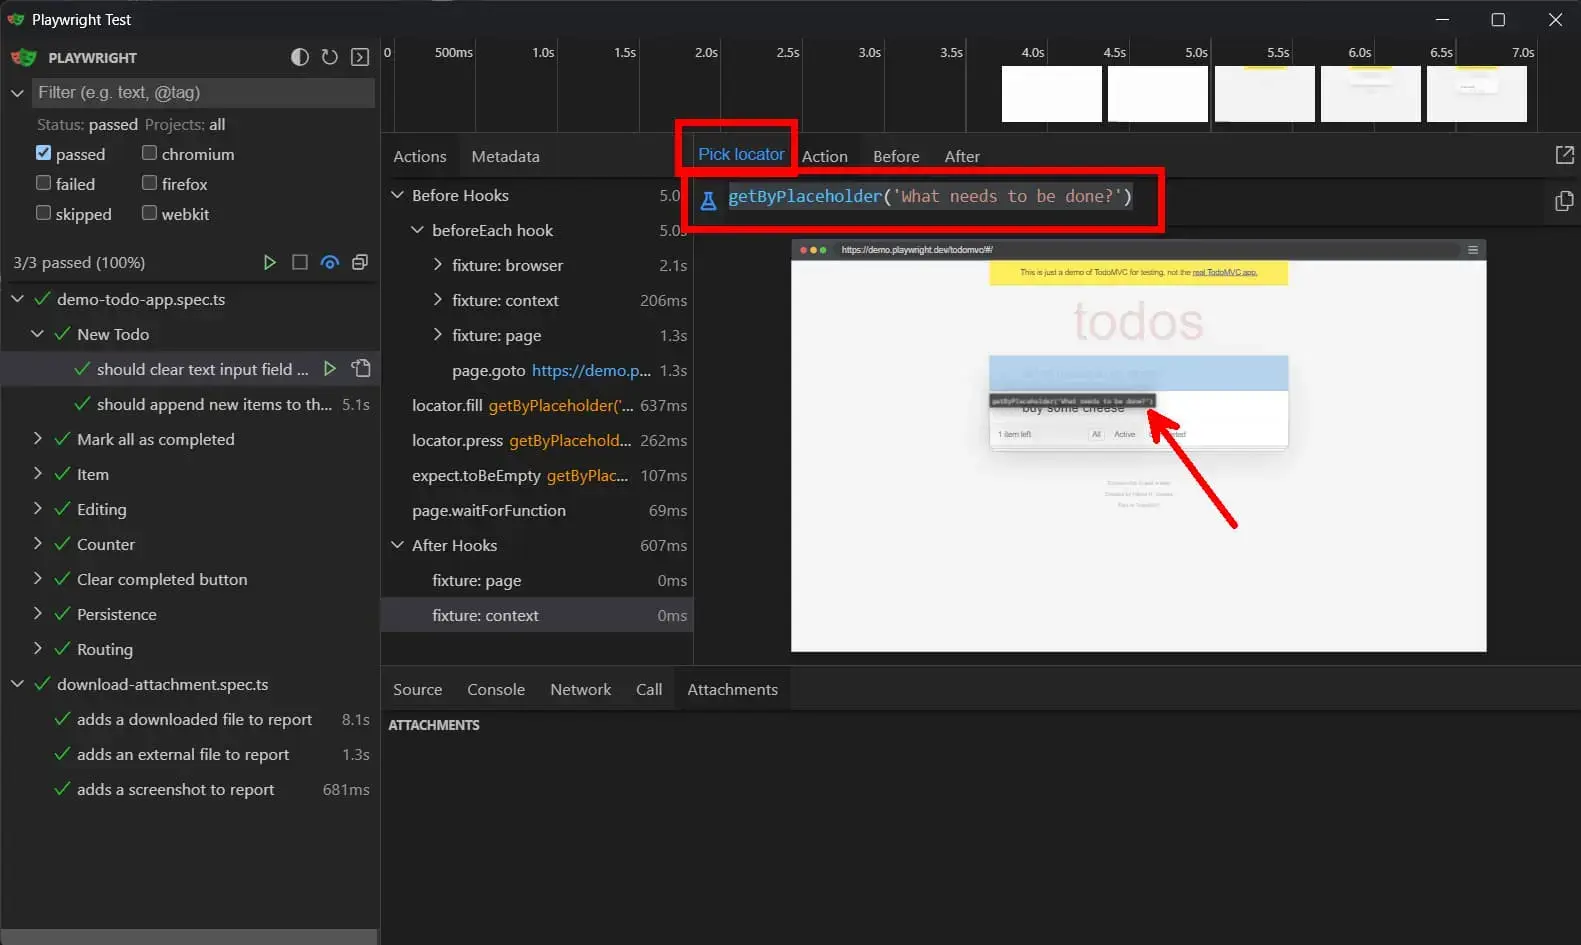This screenshot has height=945, width=1581.
Task: Expand the Routing test group
Action: pyautogui.click(x=37, y=649)
